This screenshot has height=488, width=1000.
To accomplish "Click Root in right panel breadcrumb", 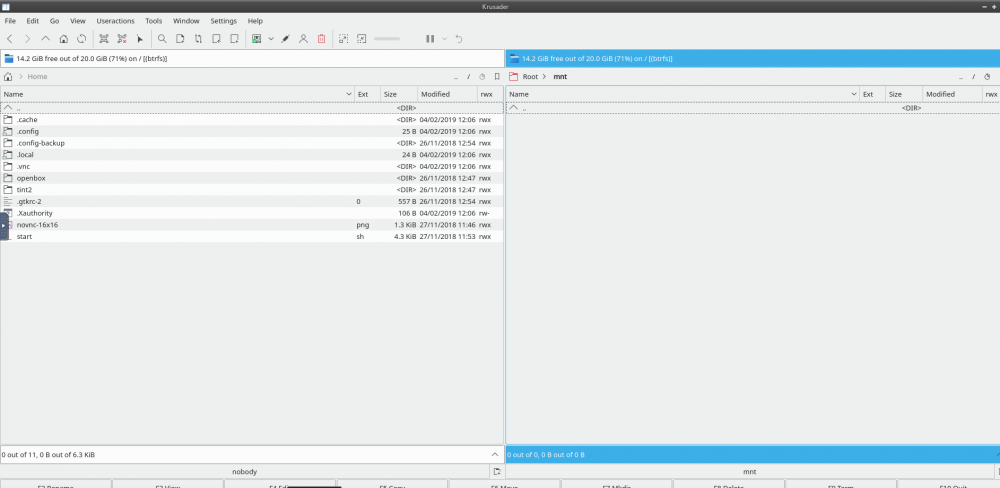I will [530, 77].
